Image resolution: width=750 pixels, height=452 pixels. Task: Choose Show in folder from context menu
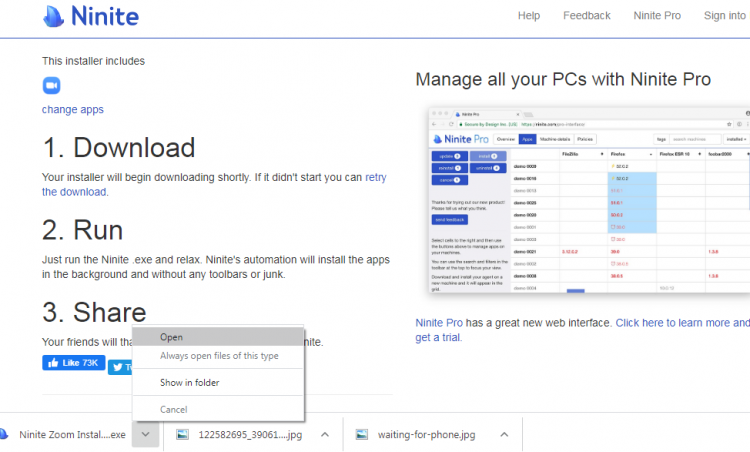pyautogui.click(x=218, y=383)
